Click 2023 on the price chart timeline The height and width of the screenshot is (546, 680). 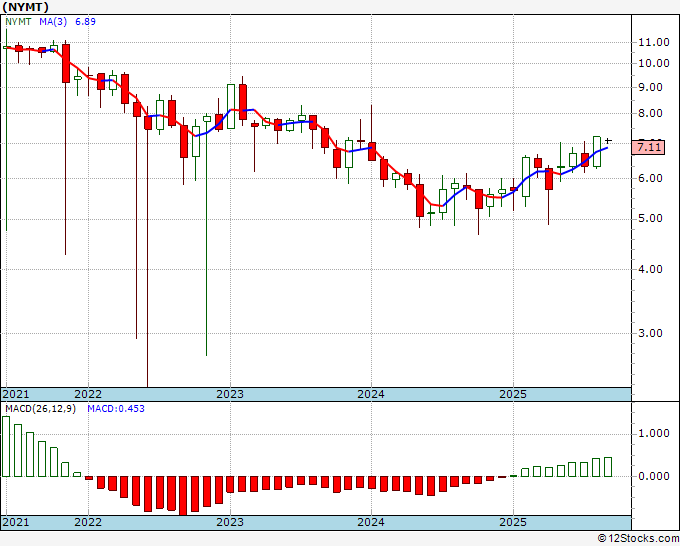[230, 394]
